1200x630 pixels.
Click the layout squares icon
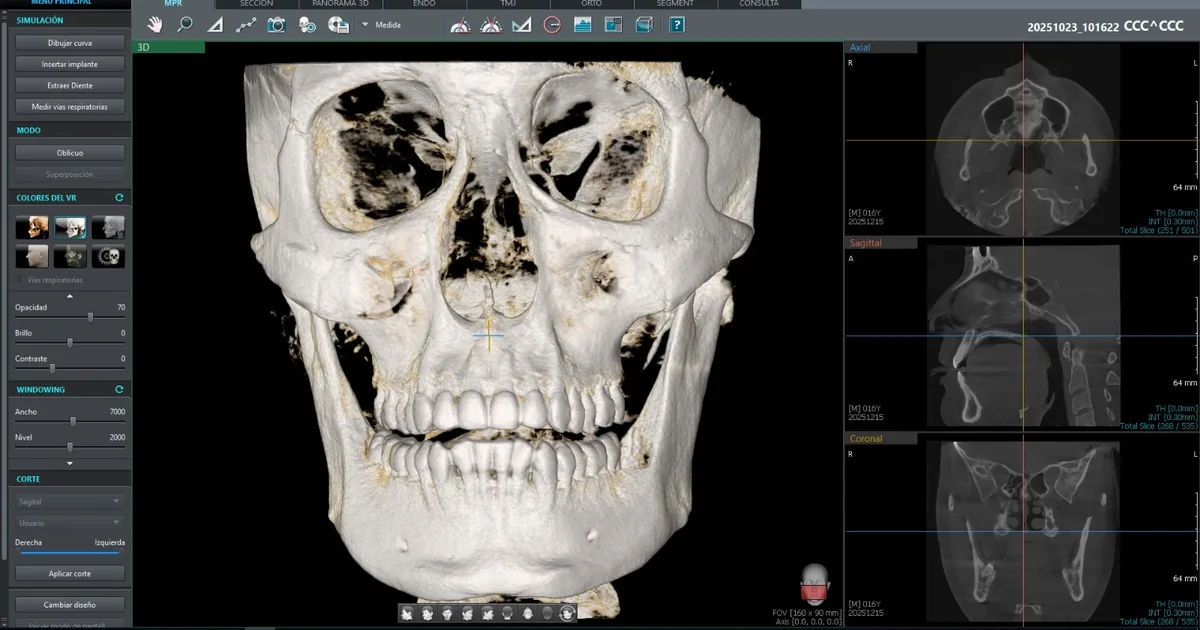[x=614, y=24]
